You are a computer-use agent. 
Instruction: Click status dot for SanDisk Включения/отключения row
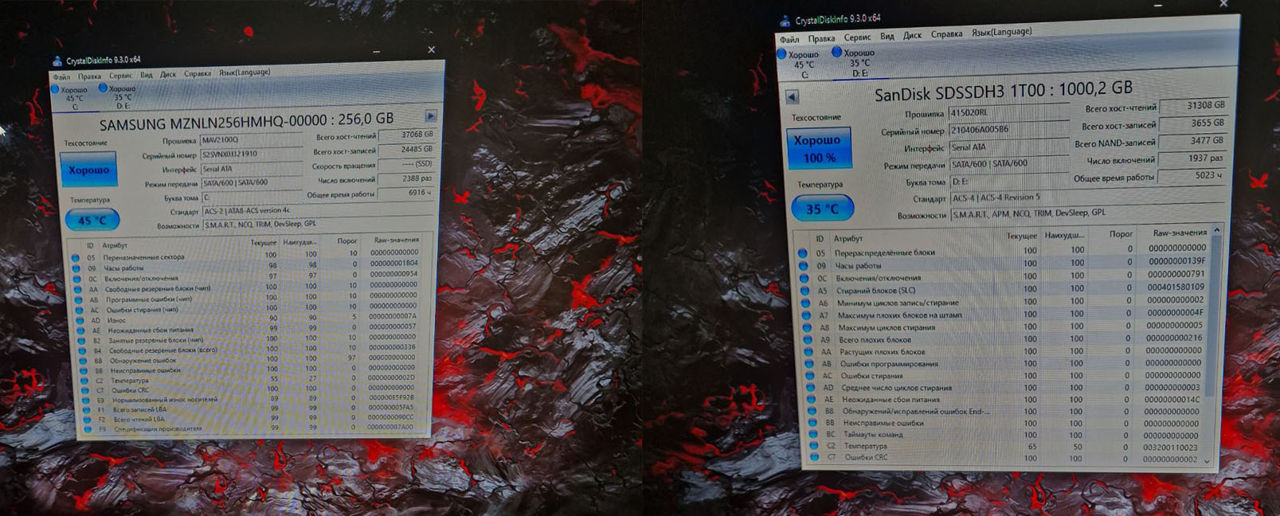[x=802, y=278]
